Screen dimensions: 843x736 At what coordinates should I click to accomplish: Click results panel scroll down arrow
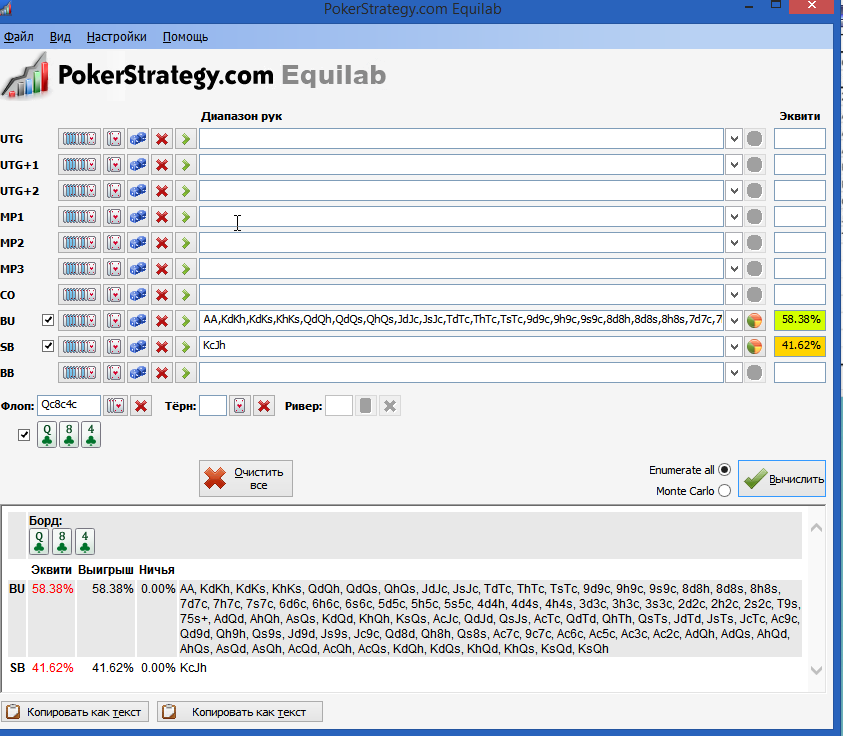[x=816, y=670]
